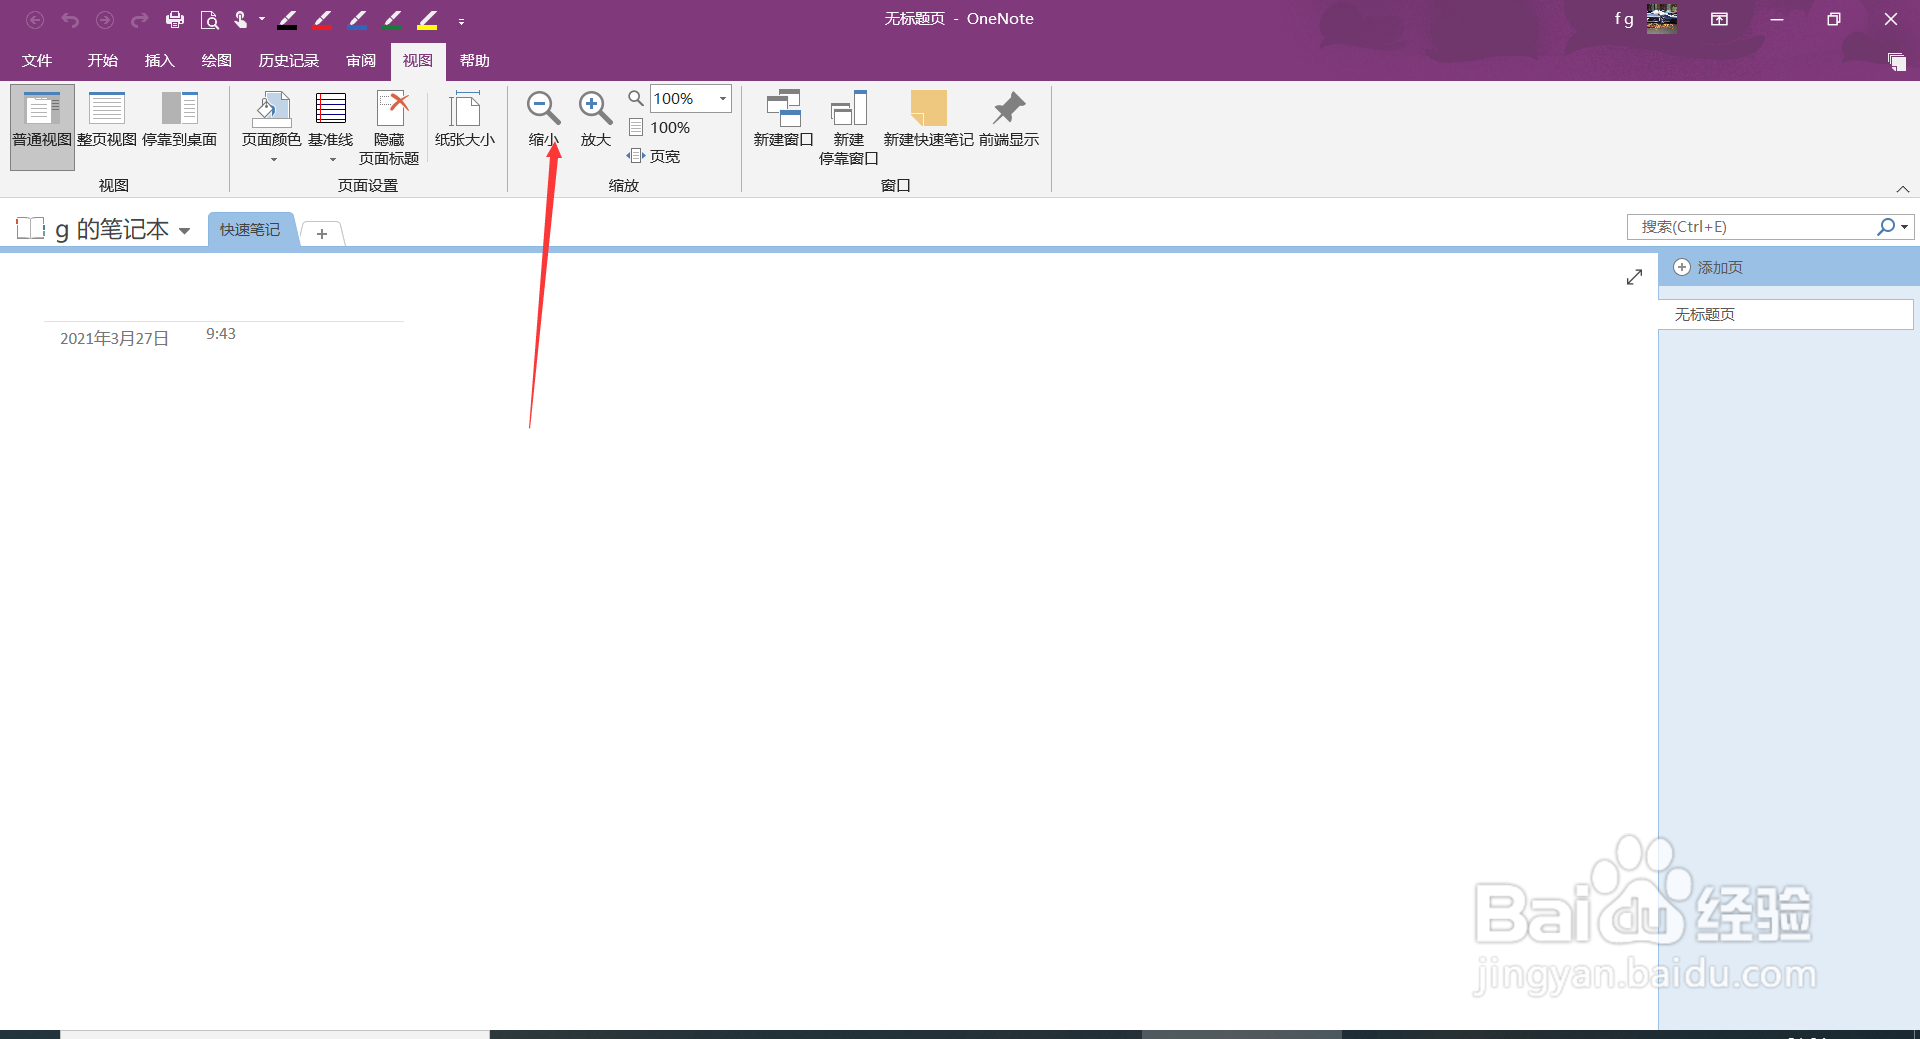Click the time stamp 9:43

[x=221, y=334]
